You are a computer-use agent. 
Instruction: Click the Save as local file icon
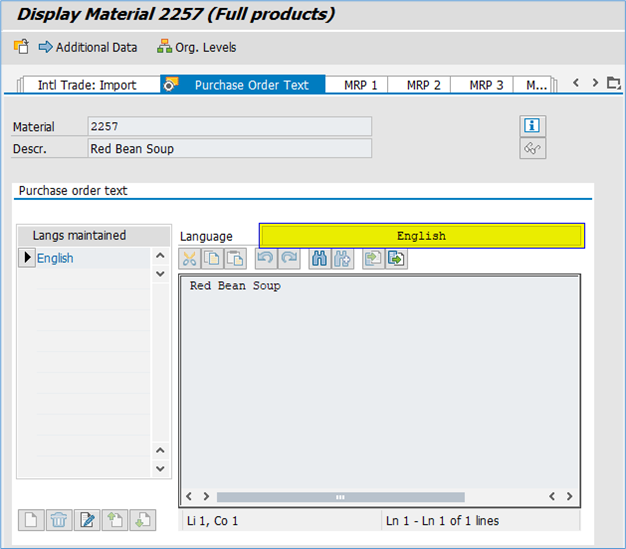[x=396, y=259]
